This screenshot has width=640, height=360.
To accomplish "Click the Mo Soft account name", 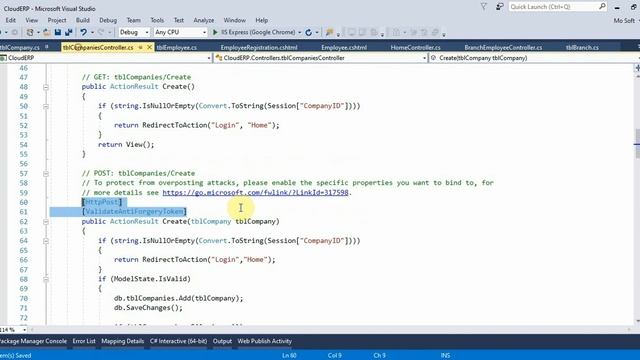I will [x=624, y=20].
